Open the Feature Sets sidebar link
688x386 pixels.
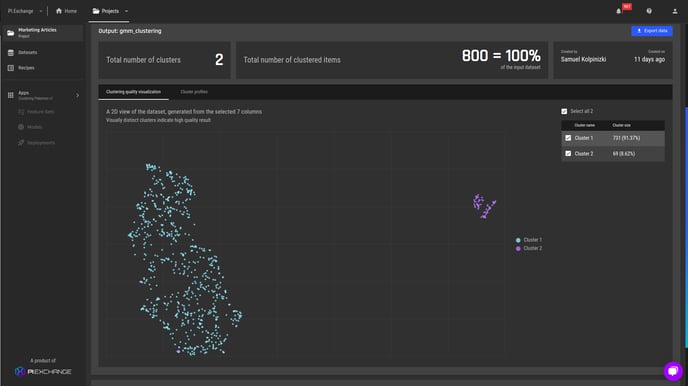click(40, 112)
